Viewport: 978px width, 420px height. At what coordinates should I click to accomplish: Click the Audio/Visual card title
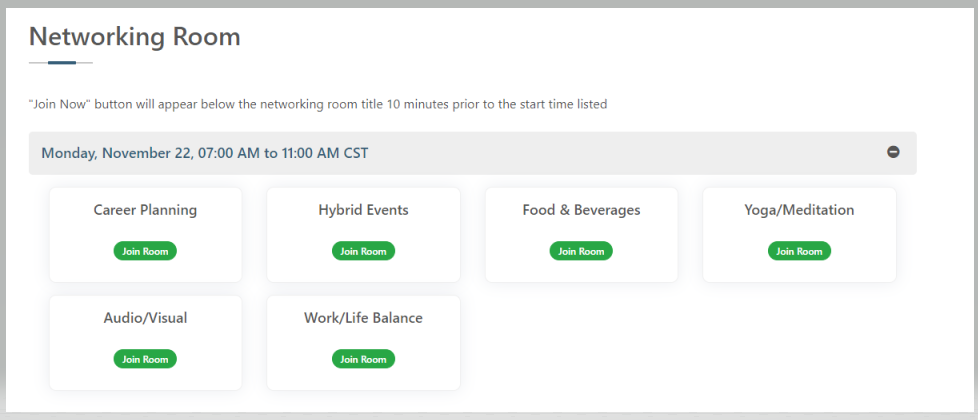point(145,318)
